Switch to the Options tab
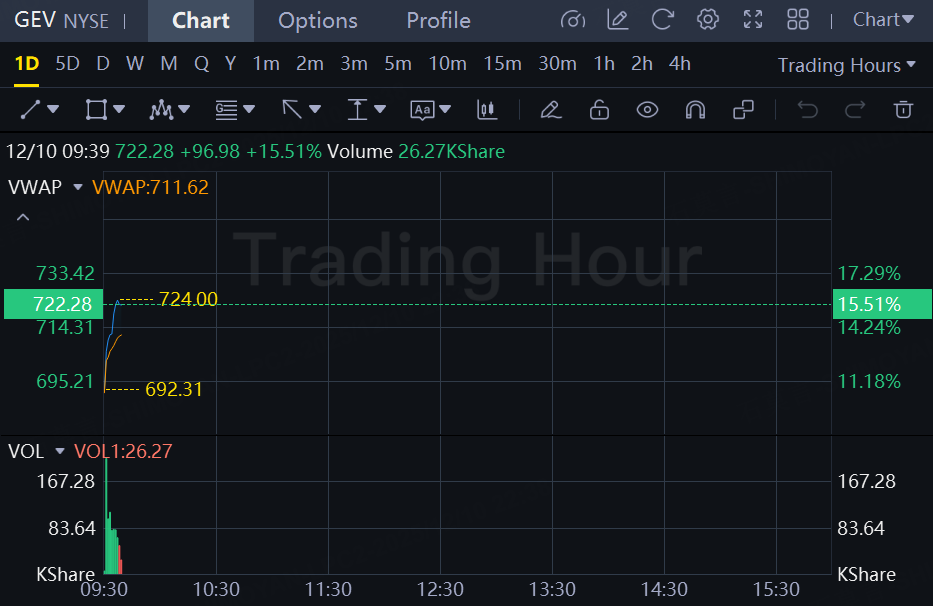Viewport: 933px width, 606px height. click(x=317, y=20)
